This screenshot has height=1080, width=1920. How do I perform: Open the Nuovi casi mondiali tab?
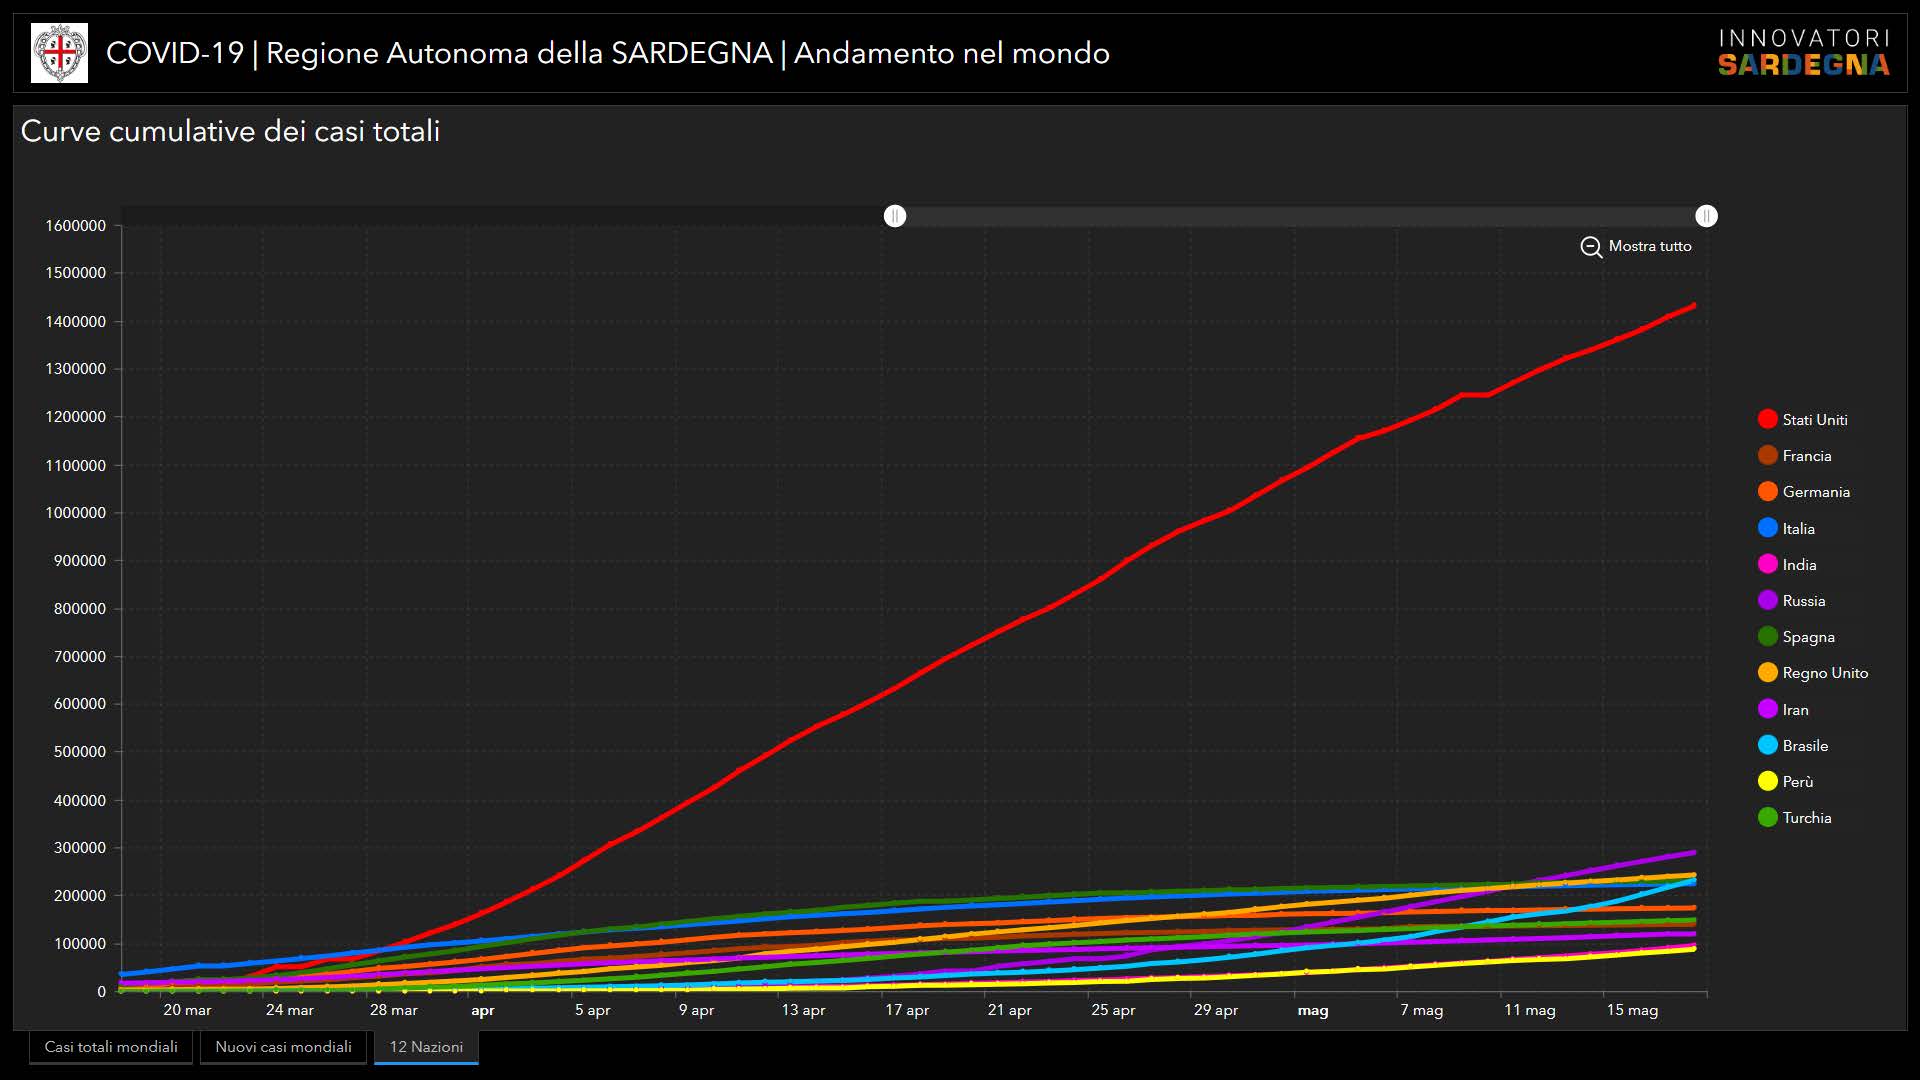(x=283, y=1047)
